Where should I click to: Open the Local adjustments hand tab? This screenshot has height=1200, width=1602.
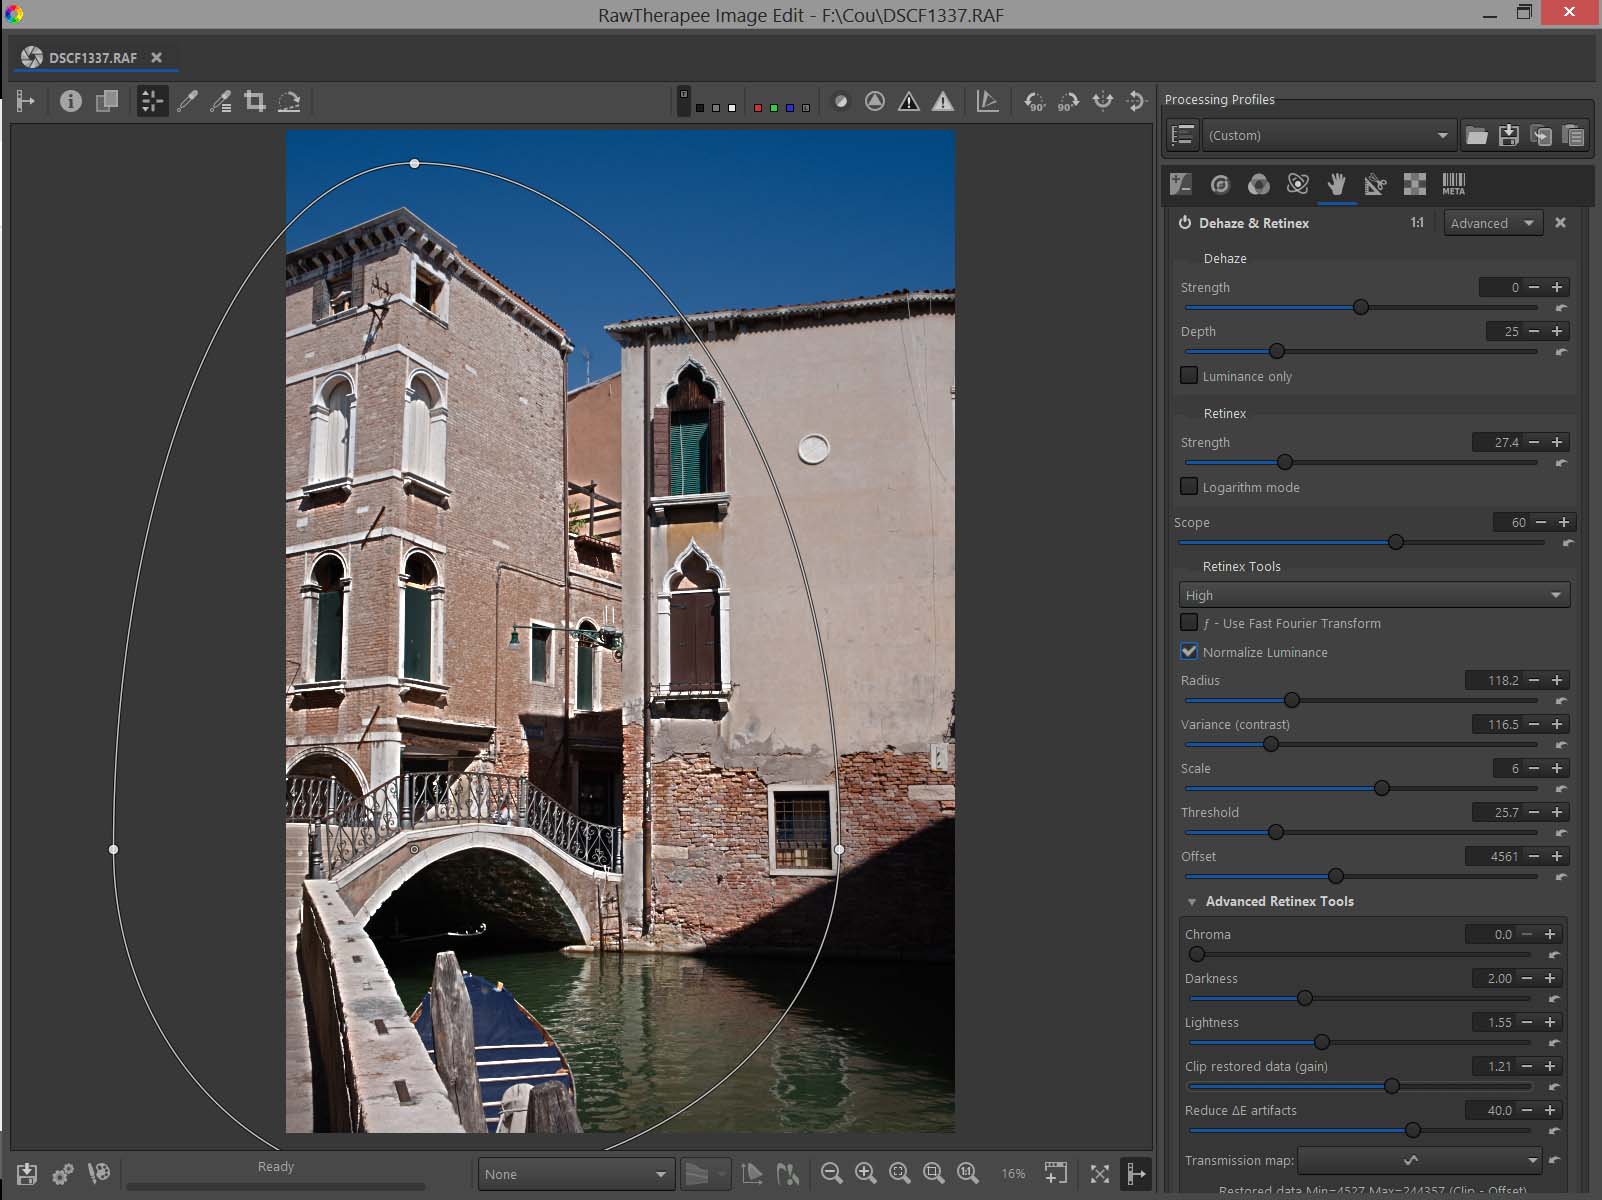click(1336, 184)
